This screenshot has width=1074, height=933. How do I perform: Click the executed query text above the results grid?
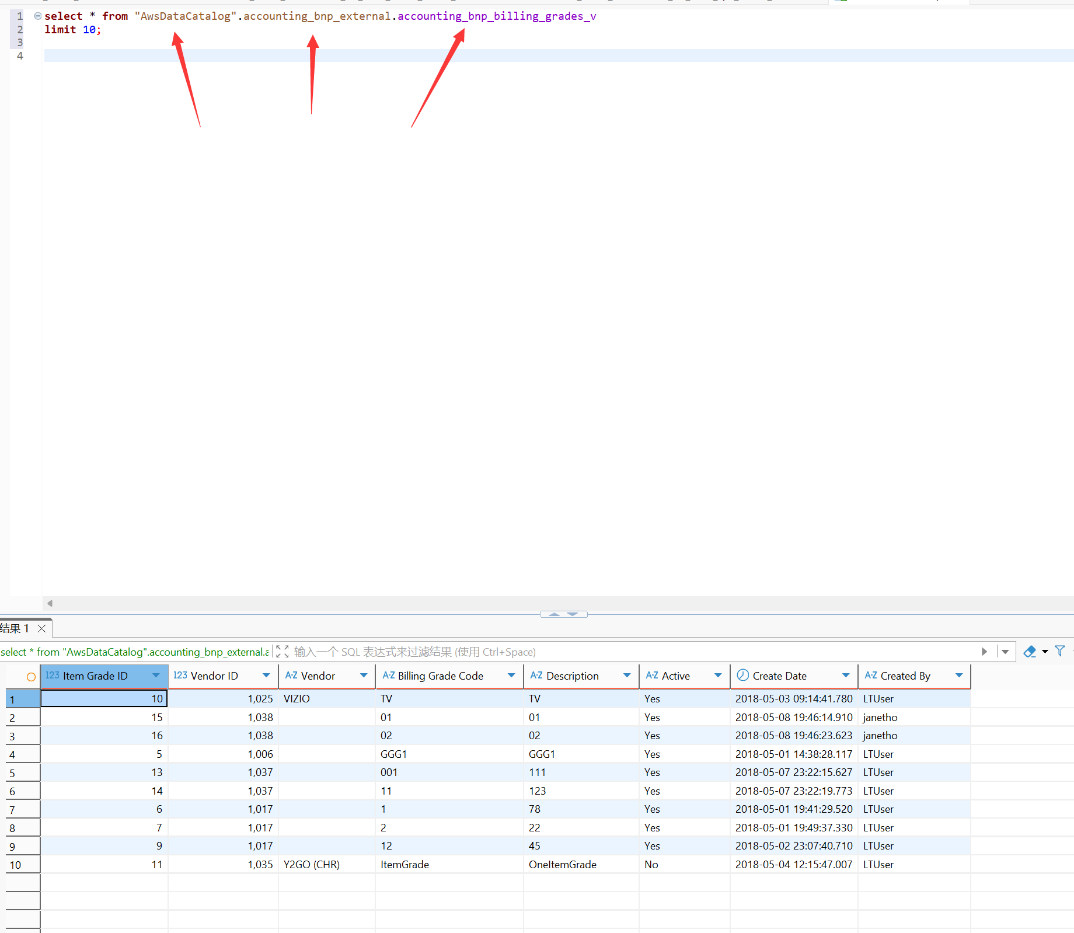[x=135, y=652]
